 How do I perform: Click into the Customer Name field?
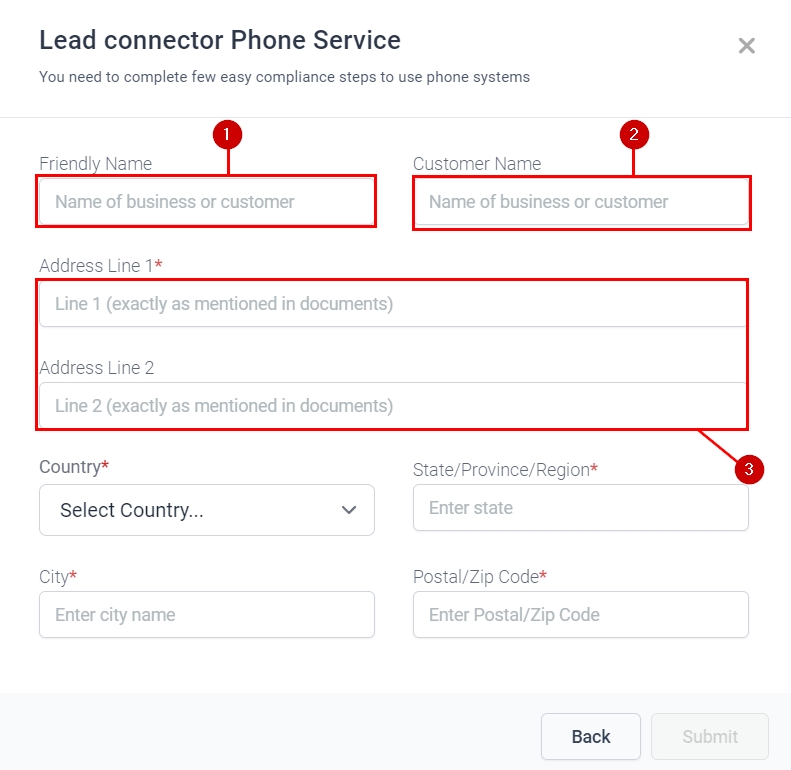(x=581, y=202)
